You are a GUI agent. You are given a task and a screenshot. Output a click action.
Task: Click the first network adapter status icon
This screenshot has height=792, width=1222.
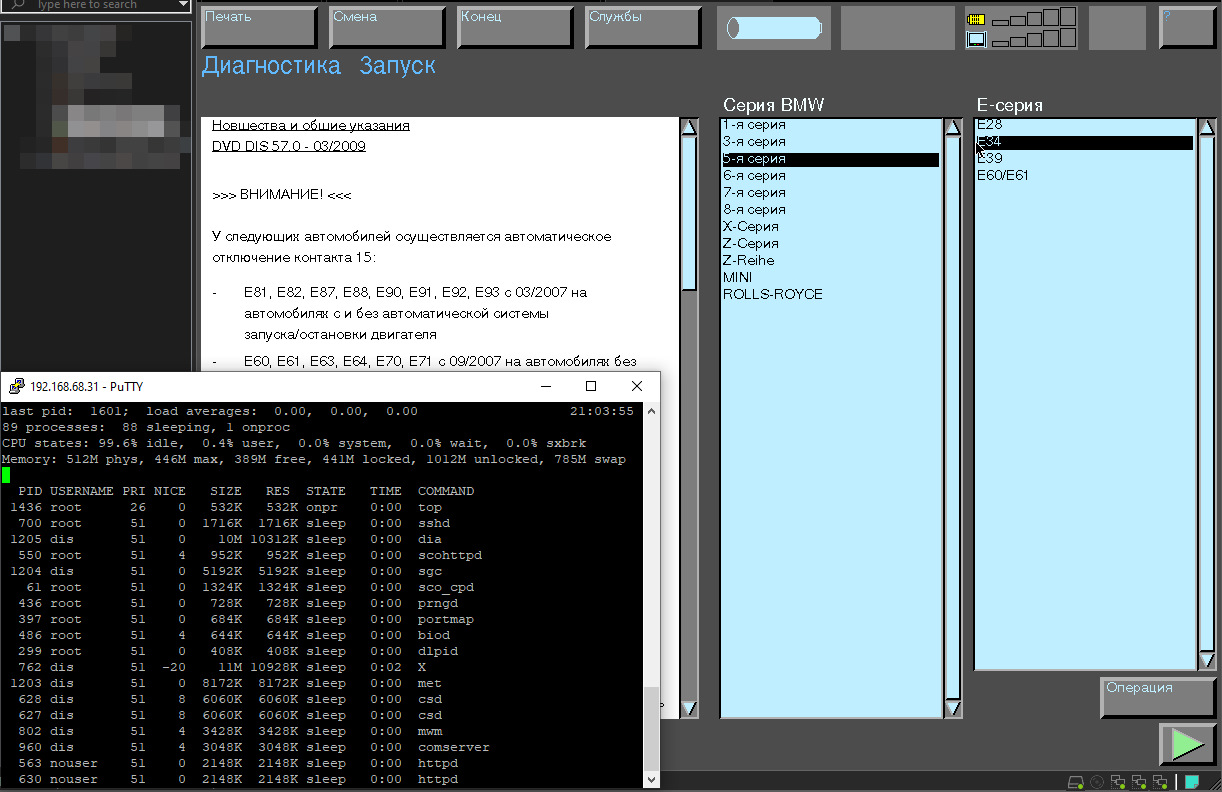click(1118, 782)
